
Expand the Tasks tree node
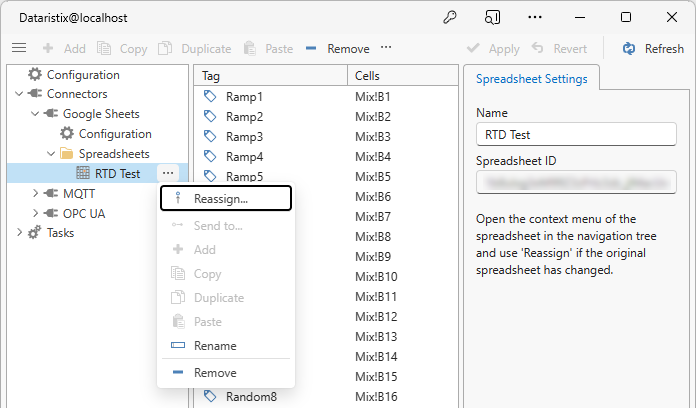coord(19,232)
